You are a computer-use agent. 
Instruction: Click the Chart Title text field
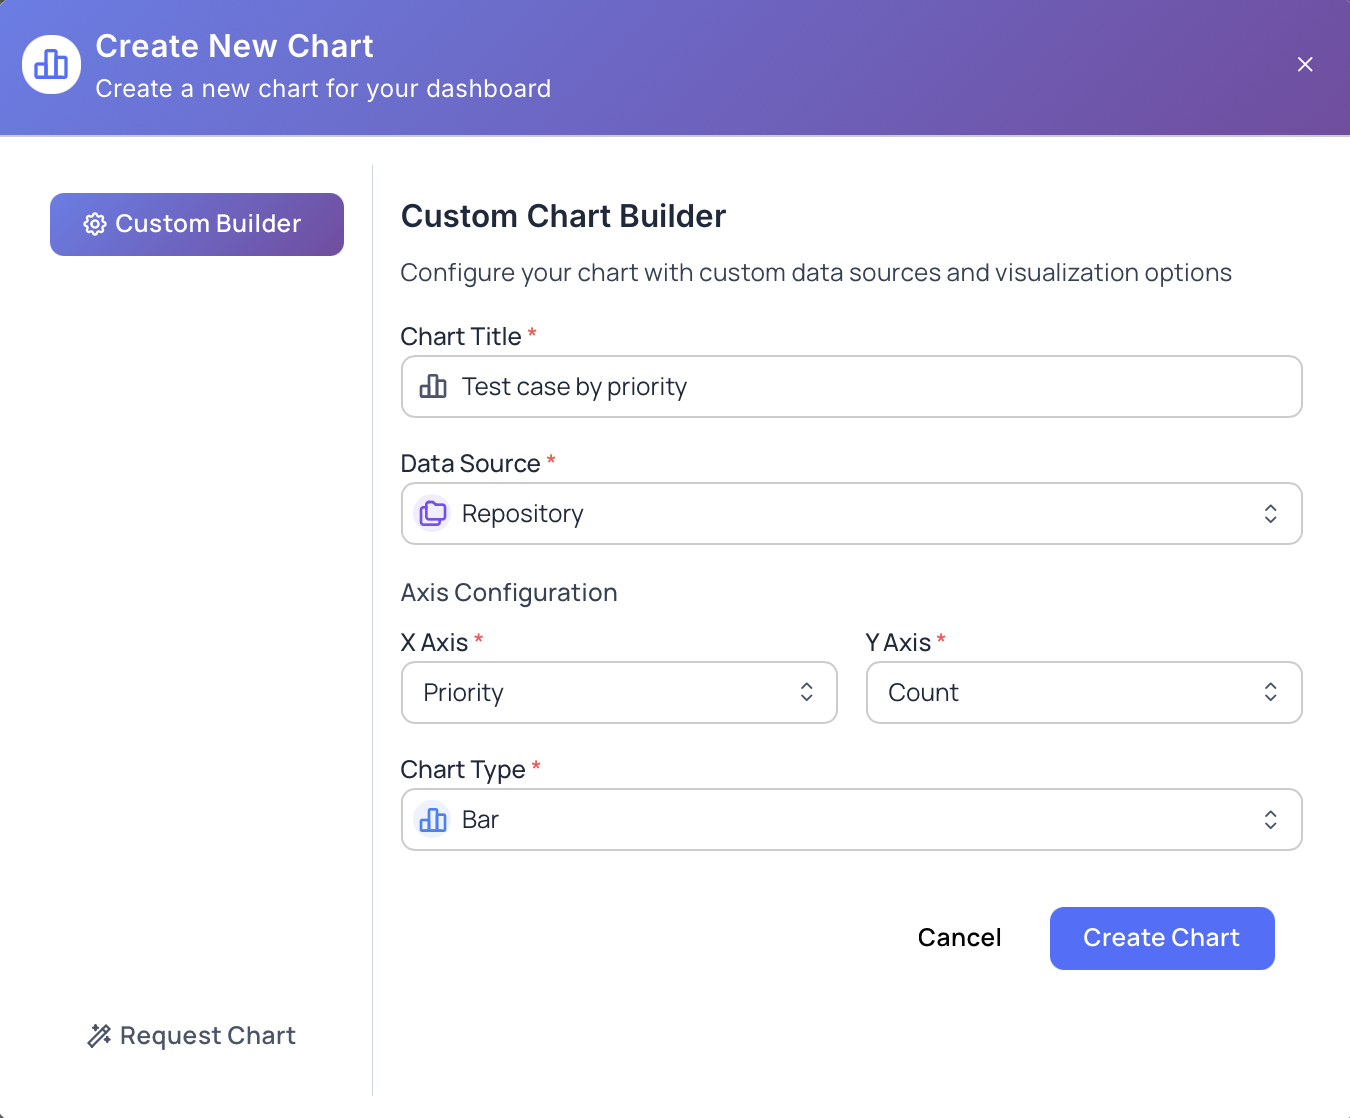[x=851, y=386]
